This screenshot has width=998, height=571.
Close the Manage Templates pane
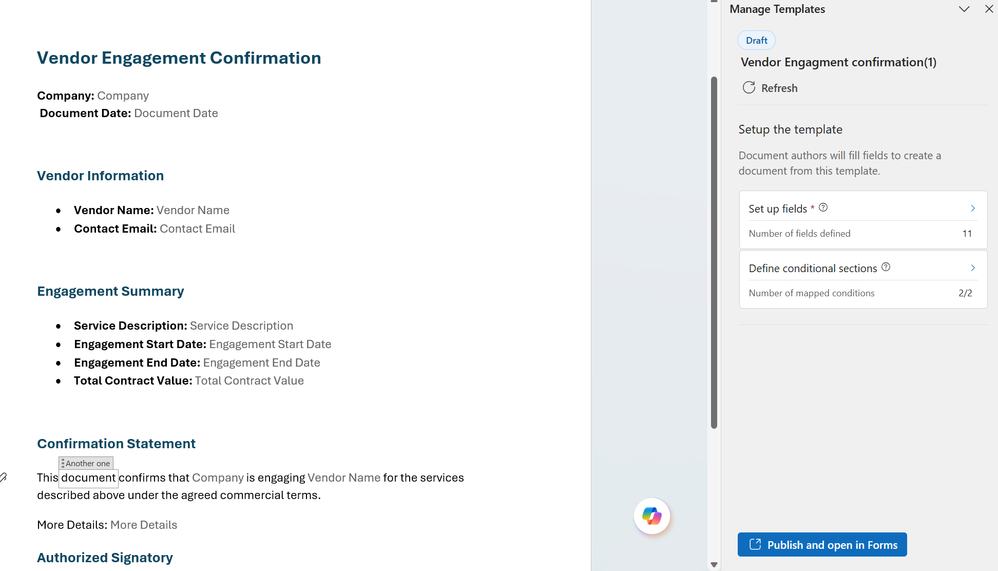tap(989, 9)
